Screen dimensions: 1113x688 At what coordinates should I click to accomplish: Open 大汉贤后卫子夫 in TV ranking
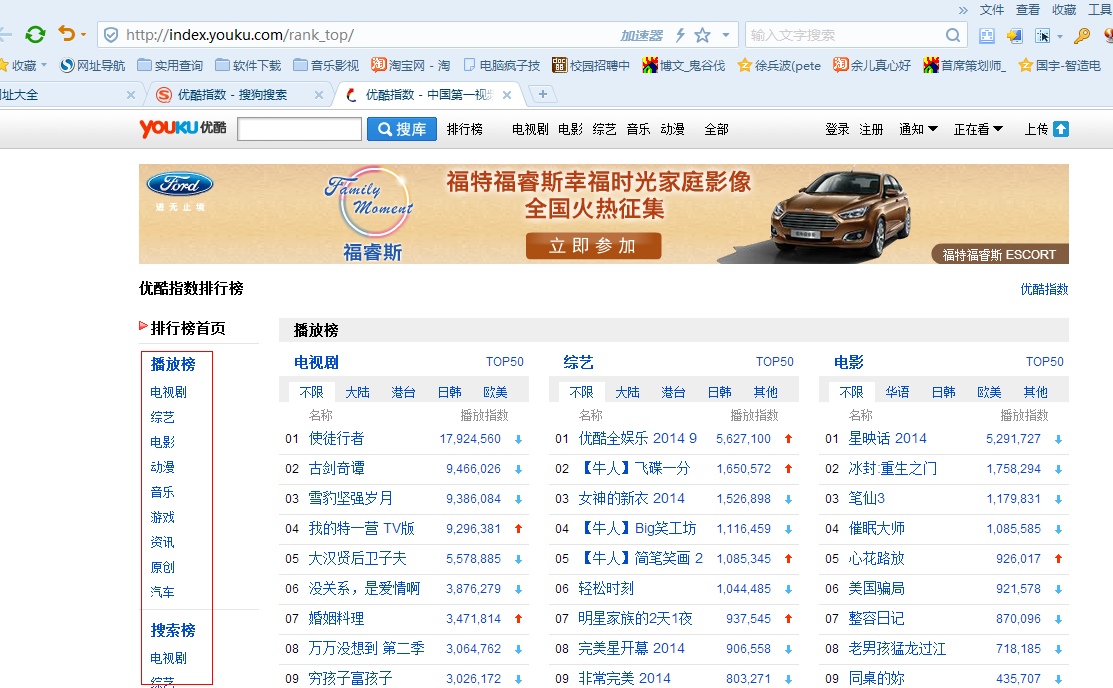coord(357,559)
